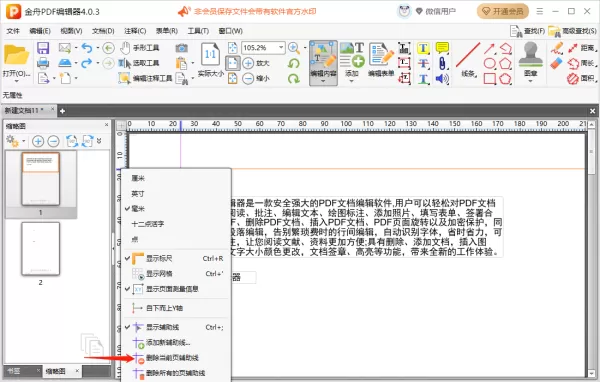Open the 工具(T) menu
This screenshot has height=382, width=600.
point(198,31)
